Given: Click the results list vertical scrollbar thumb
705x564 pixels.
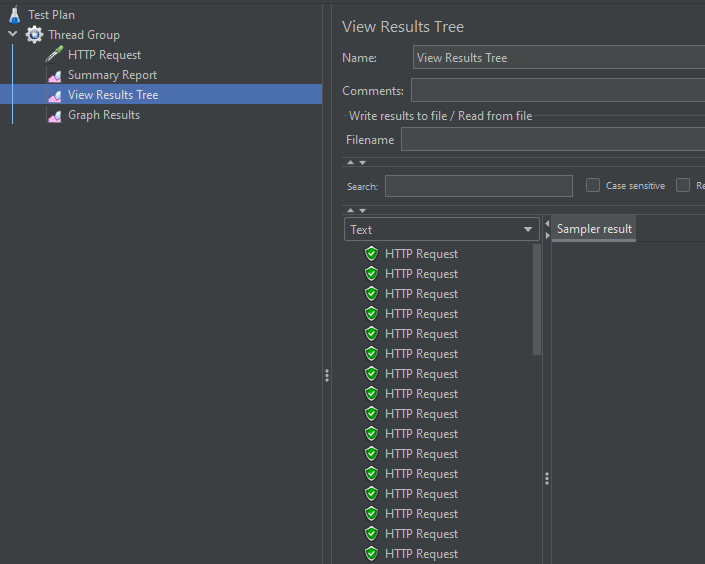Looking at the screenshot, I should tap(537, 300).
